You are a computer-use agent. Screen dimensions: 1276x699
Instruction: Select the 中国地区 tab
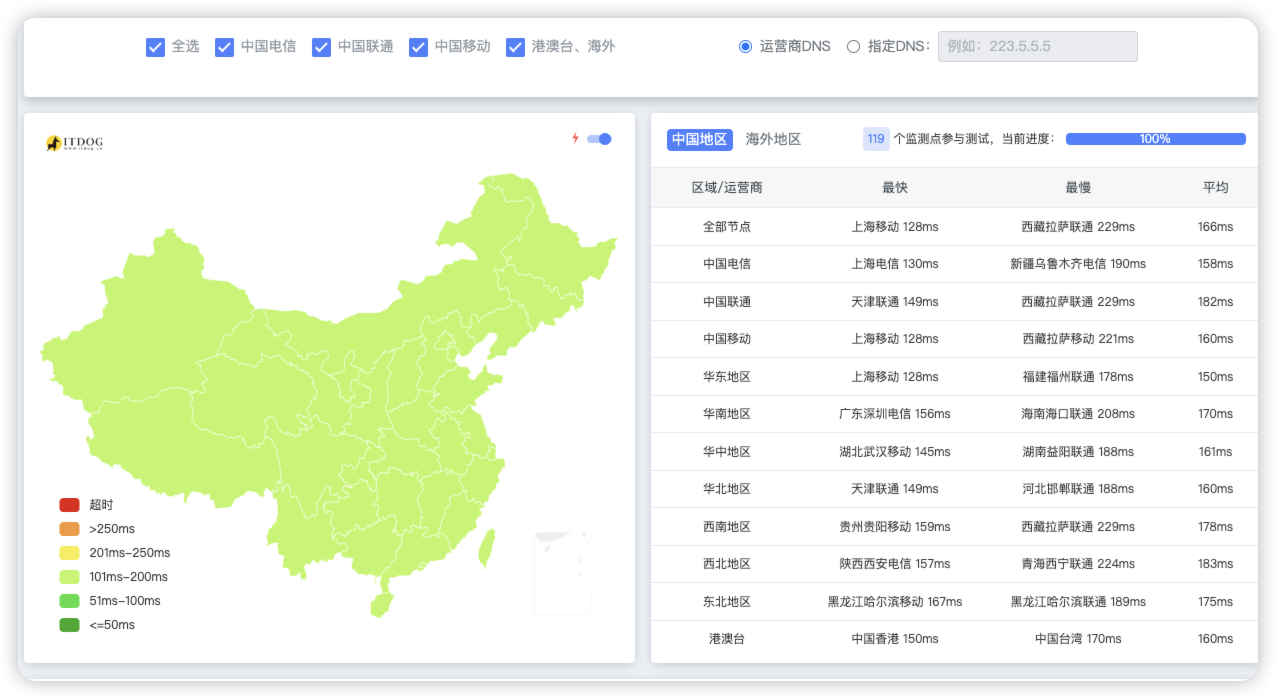[699, 139]
